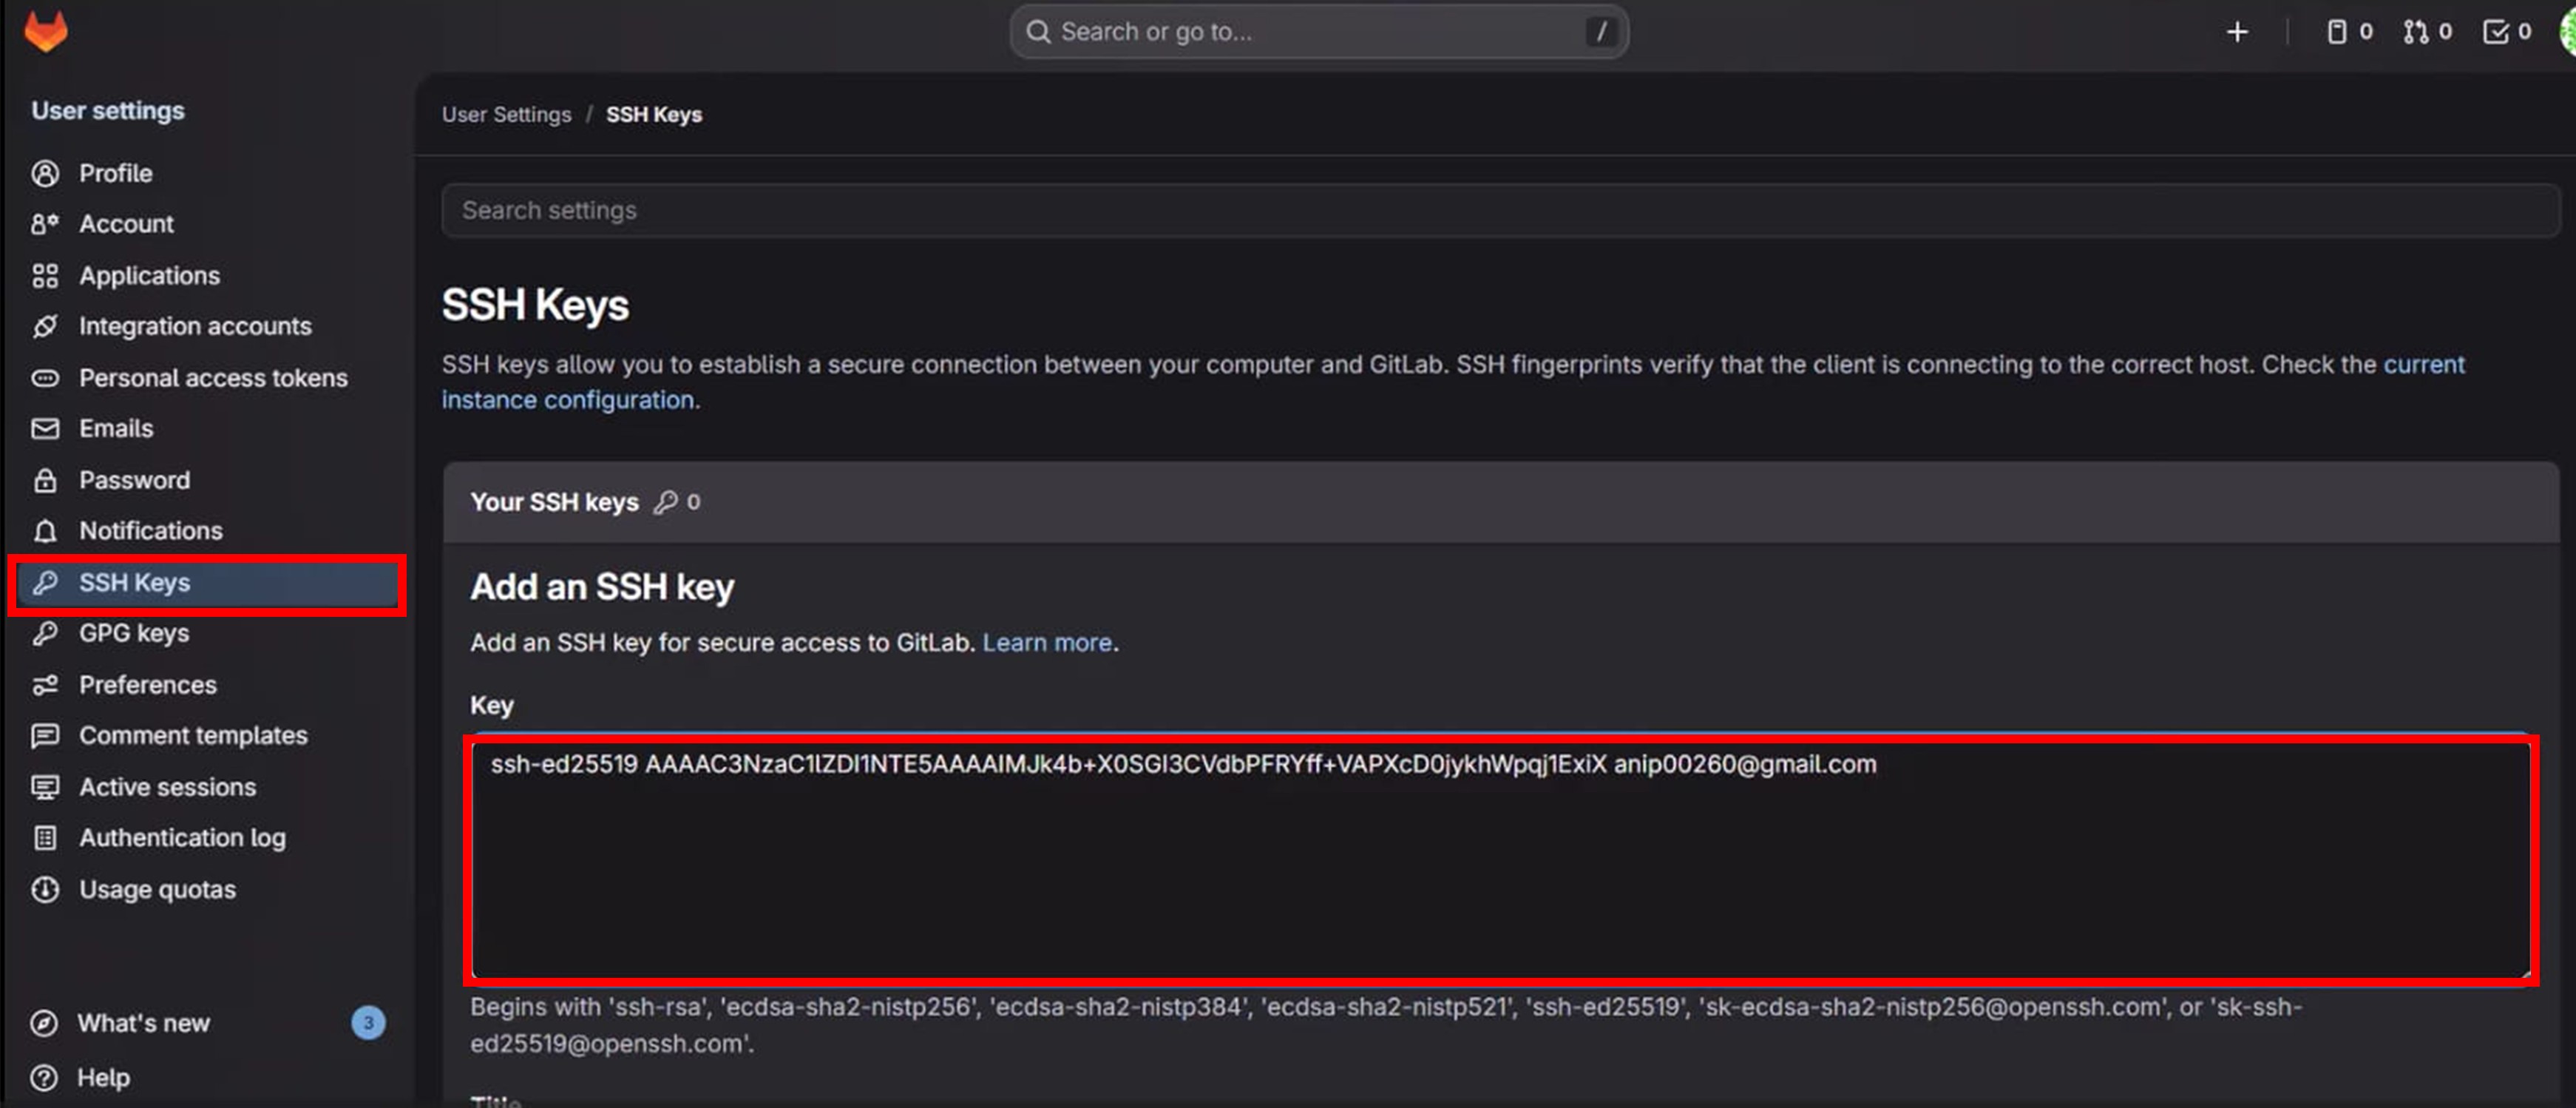
Task: Open Profile in user settings sidebar
Action: pyautogui.click(x=115, y=173)
